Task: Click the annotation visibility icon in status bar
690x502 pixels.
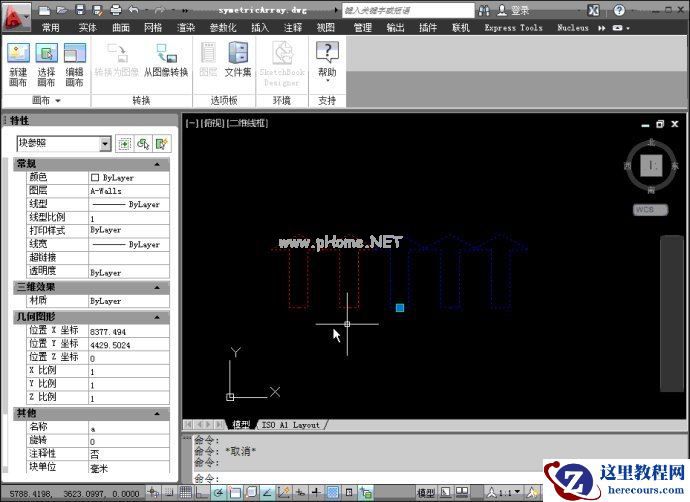Action: pyautogui.click(x=534, y=492)
